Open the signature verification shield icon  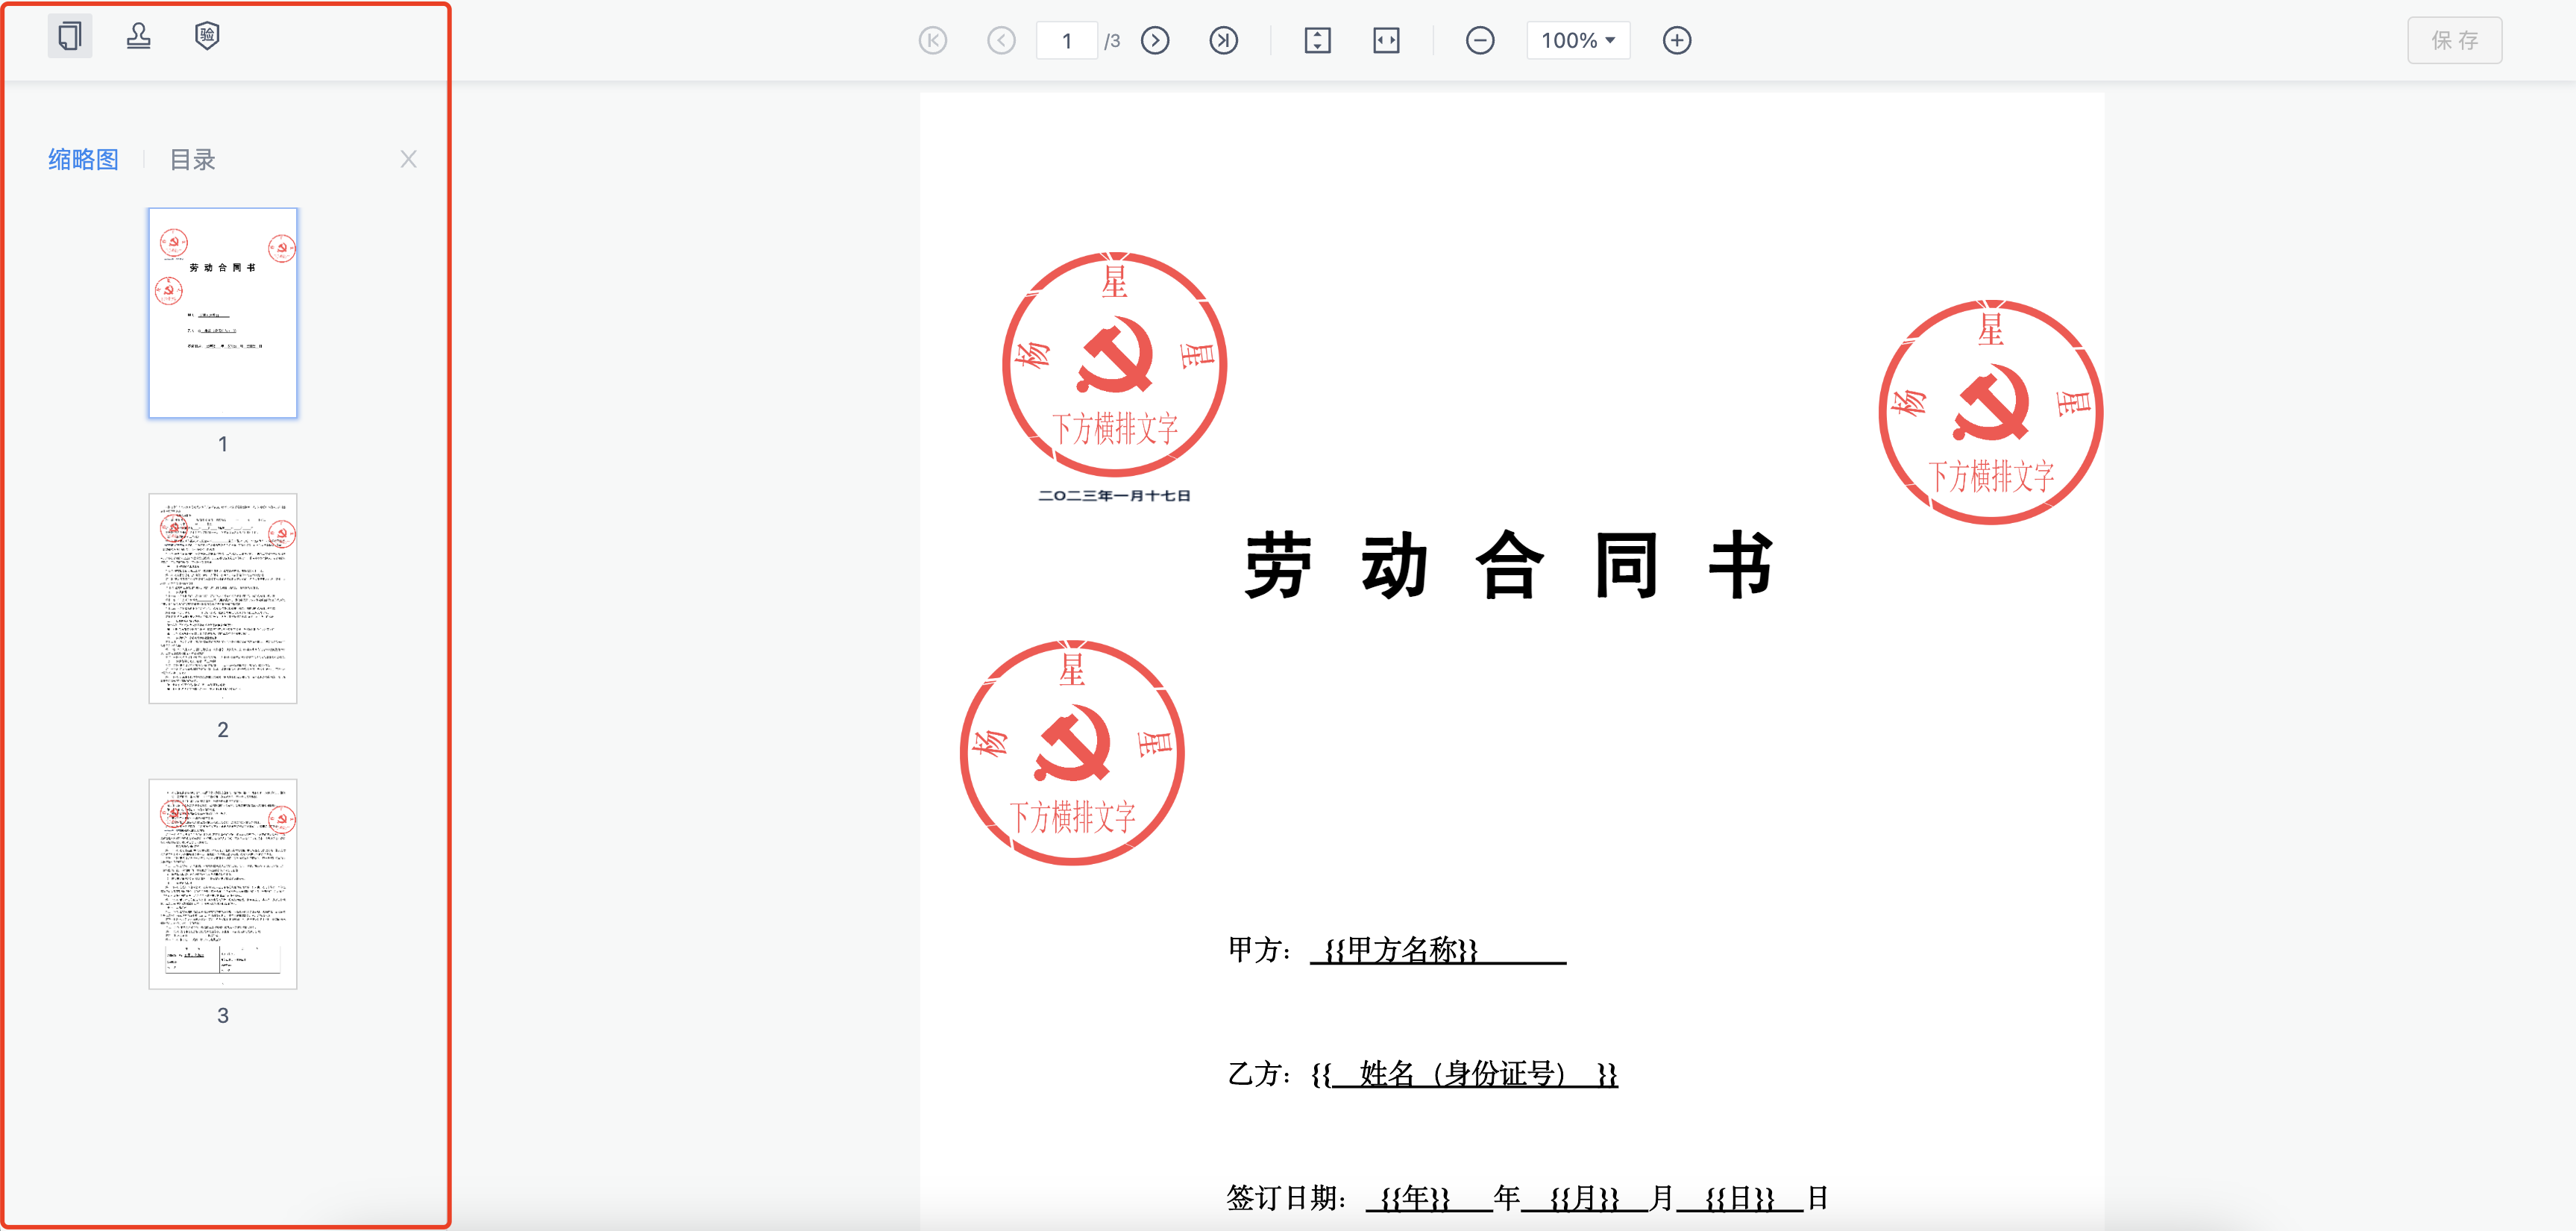coord(206,37)
